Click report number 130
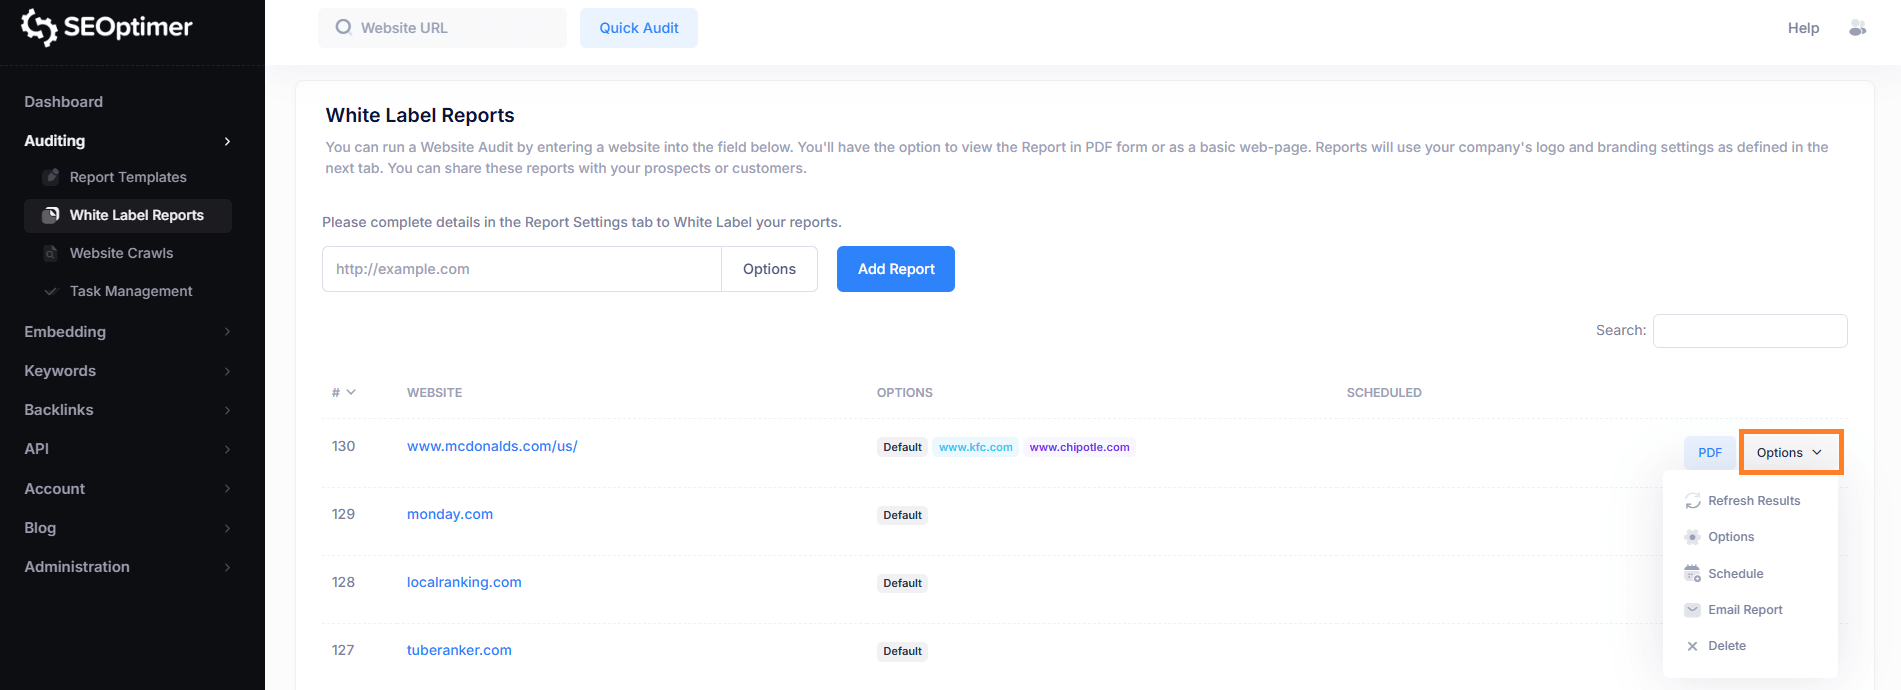1901x690 pixels. pyautogui.click(x=343, y=446)
